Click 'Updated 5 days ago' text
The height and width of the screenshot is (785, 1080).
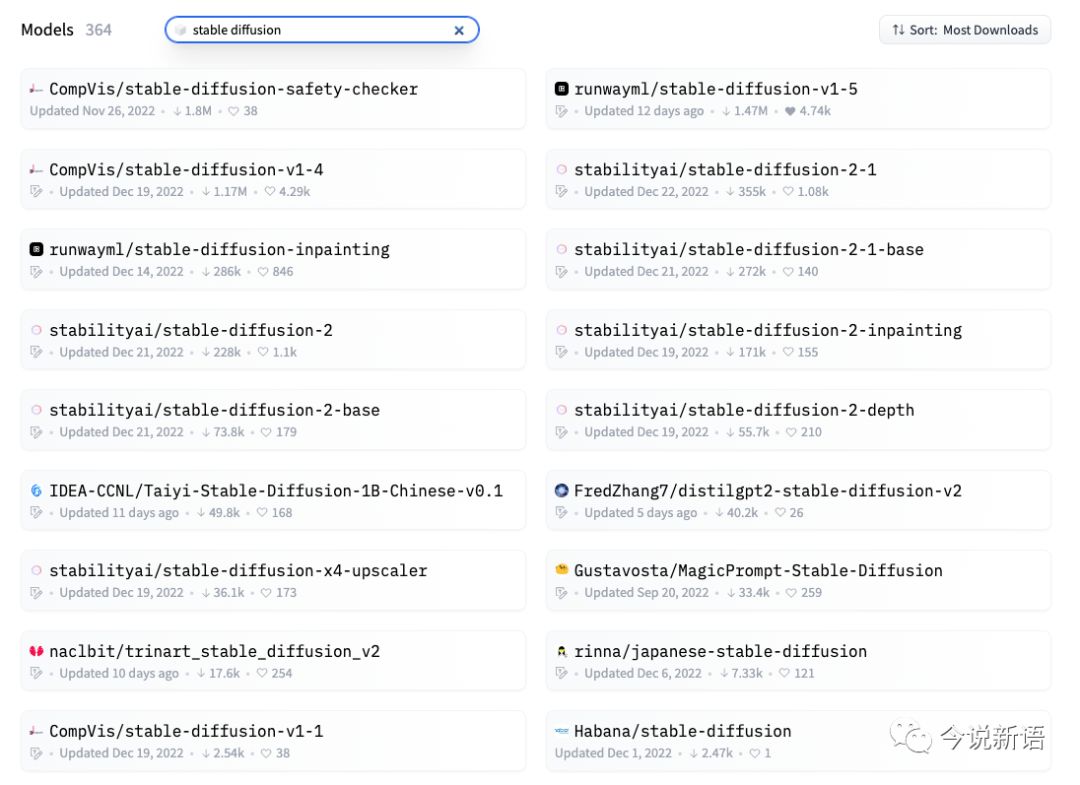pos(641,513)
